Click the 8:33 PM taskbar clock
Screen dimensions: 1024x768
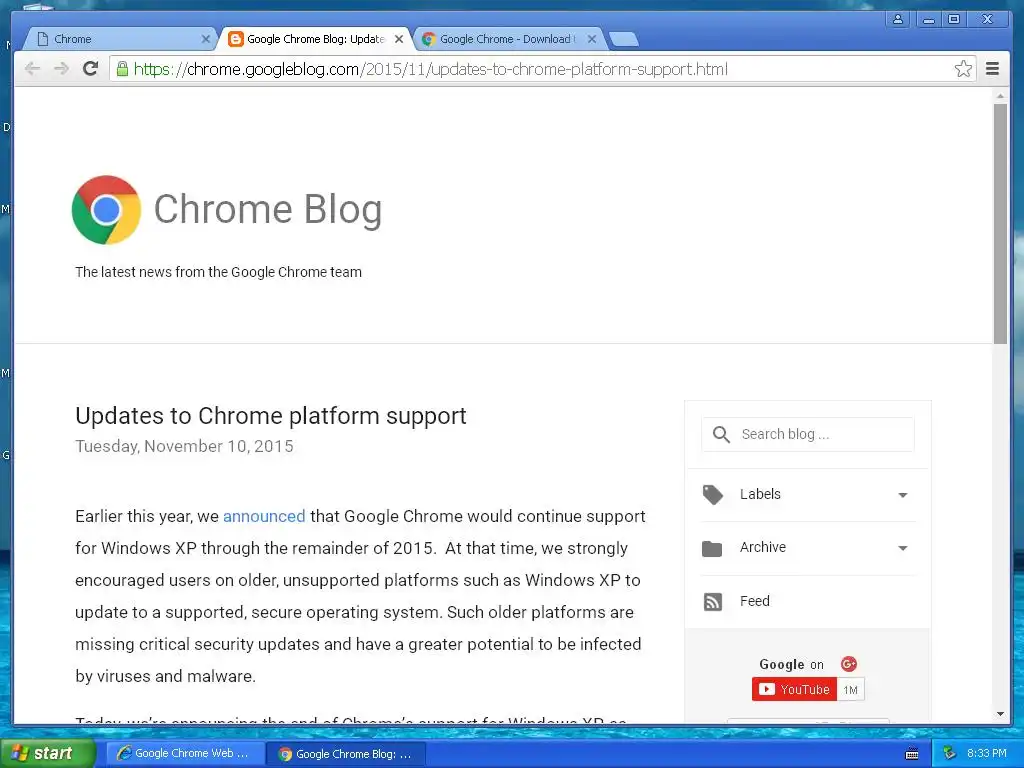pos(987,754)
